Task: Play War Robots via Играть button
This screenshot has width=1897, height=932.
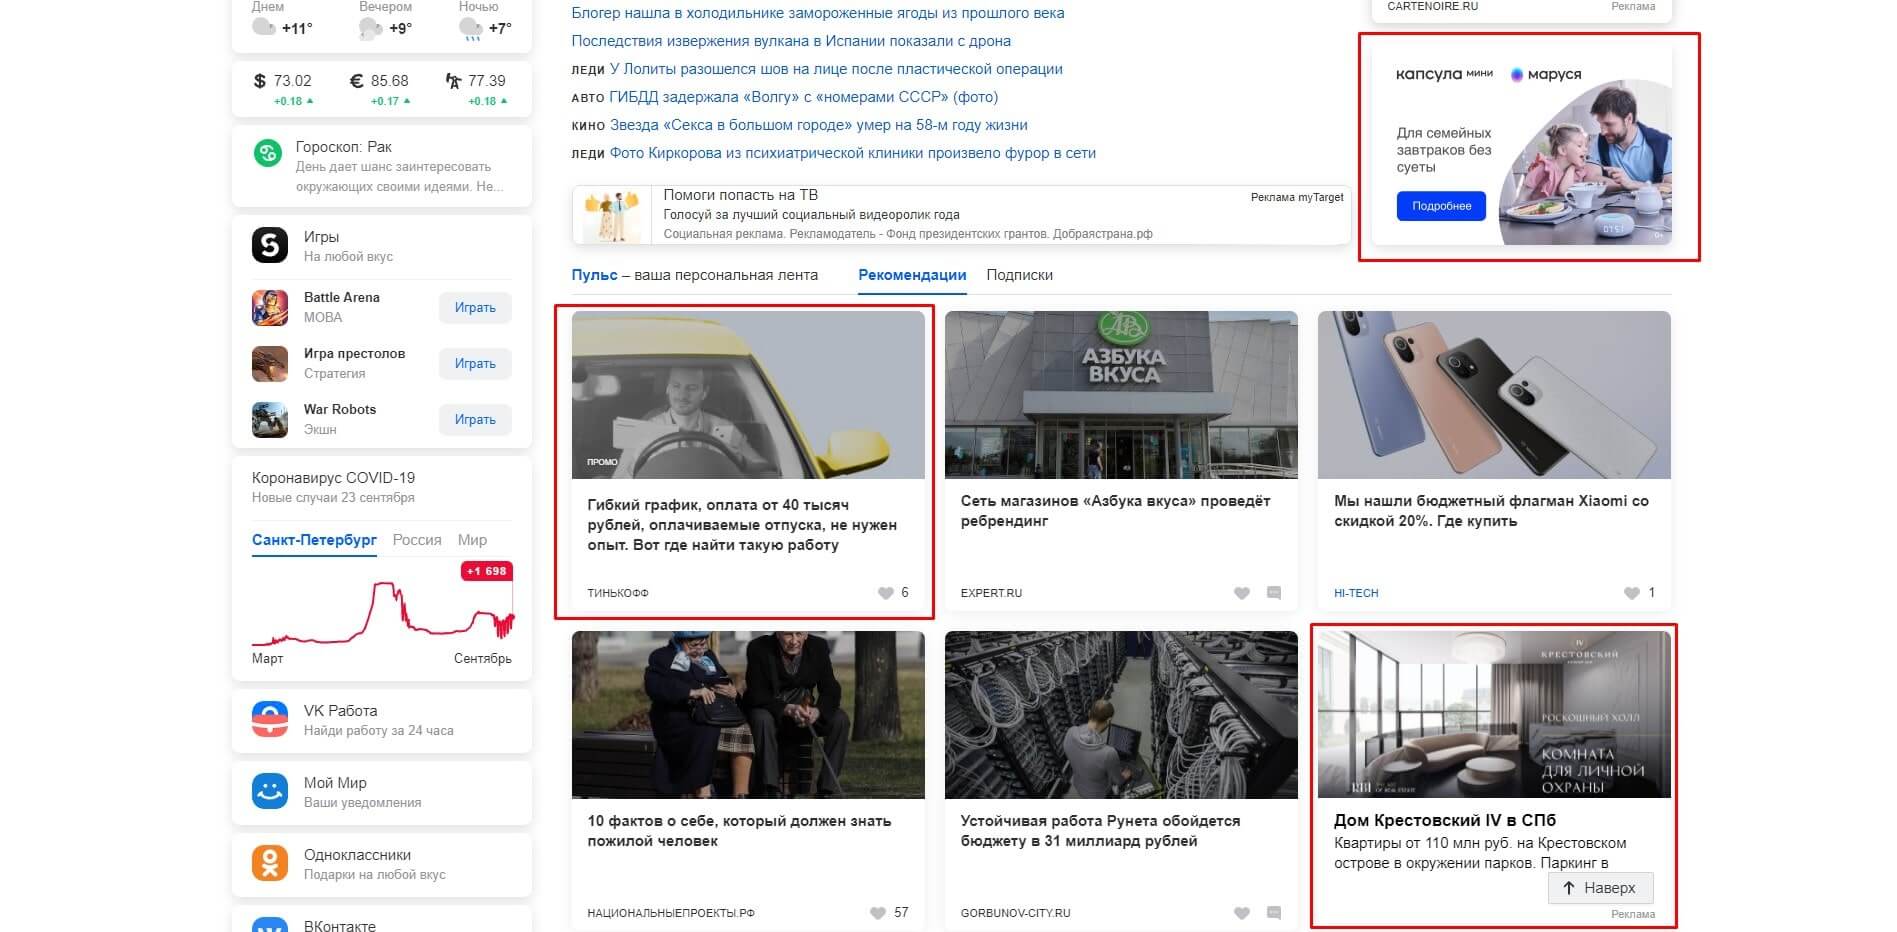Action: [475, 420]
